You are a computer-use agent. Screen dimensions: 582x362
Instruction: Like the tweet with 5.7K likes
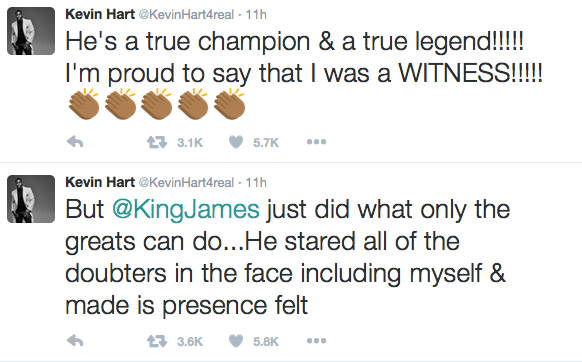click(236, 142)
